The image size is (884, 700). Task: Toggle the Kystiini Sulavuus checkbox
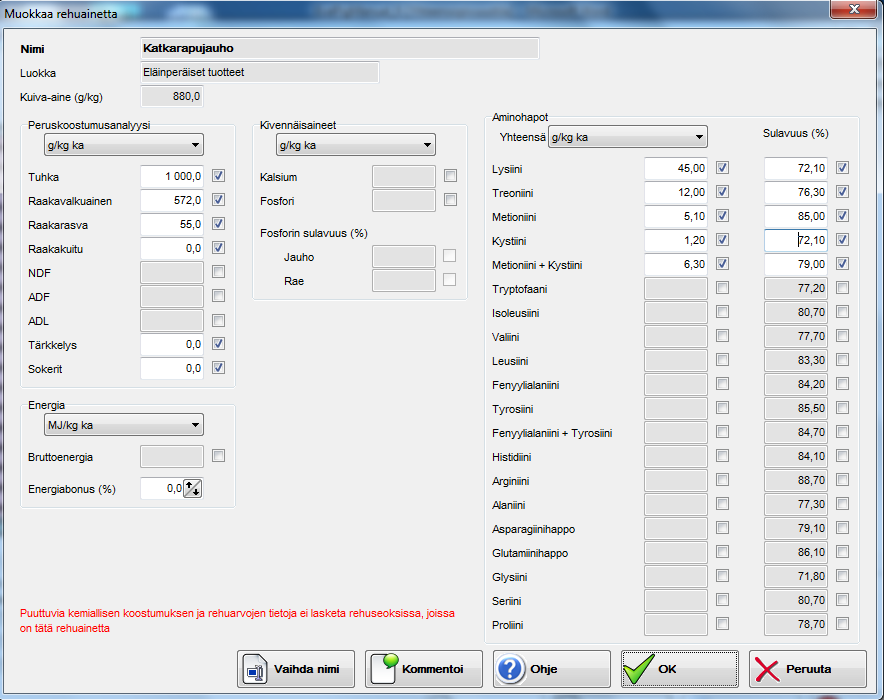click(842, 240)
